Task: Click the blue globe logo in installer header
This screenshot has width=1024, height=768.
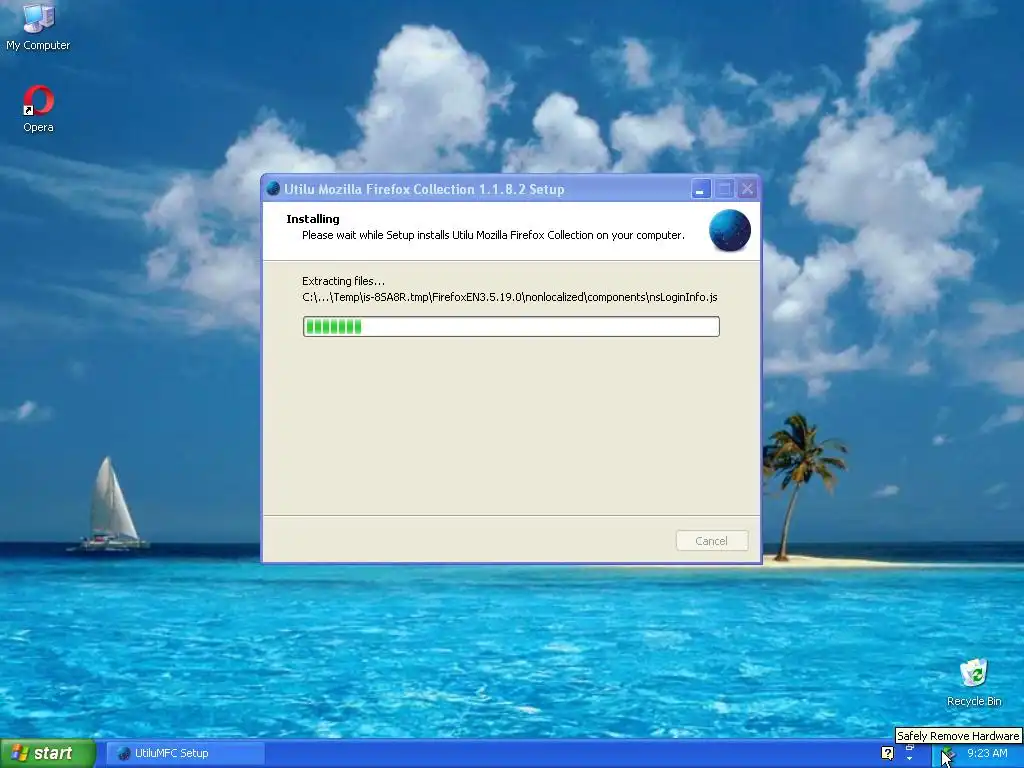Action: pyautogui.click(x=729, y=230)
